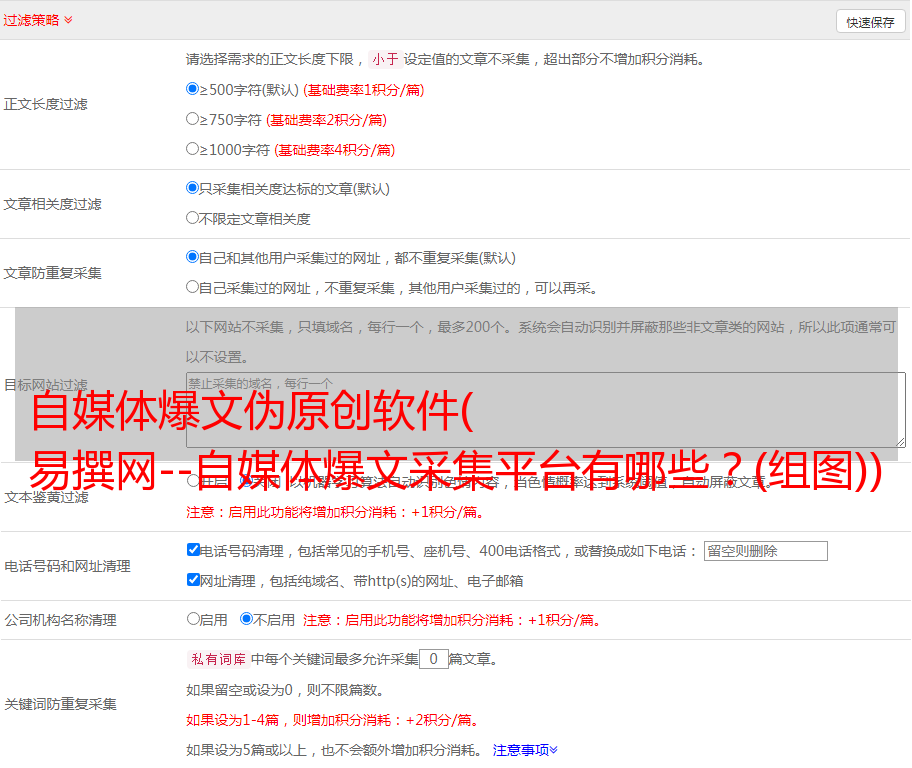Collapse the 过滤策略 section header
This screenshot has height=768, width=912.
[x=38, y=20]
